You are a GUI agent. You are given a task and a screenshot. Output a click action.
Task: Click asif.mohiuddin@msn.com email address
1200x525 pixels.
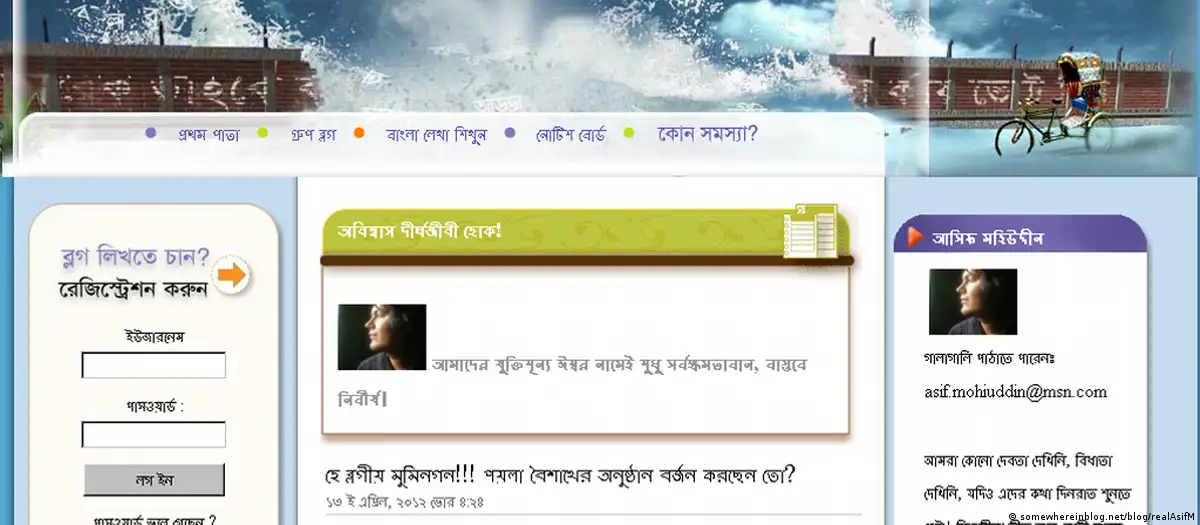pyautogui.click(x=1015, y=391)
